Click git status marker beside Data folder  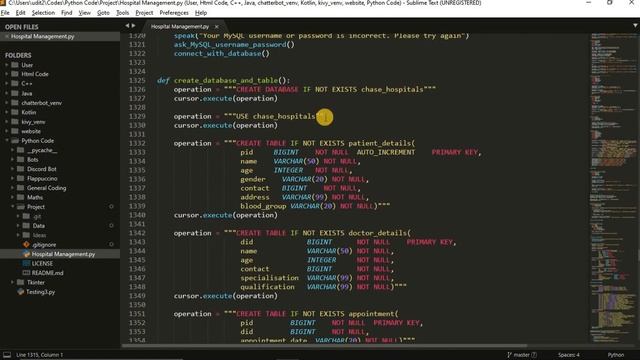[x=111, y=226]
